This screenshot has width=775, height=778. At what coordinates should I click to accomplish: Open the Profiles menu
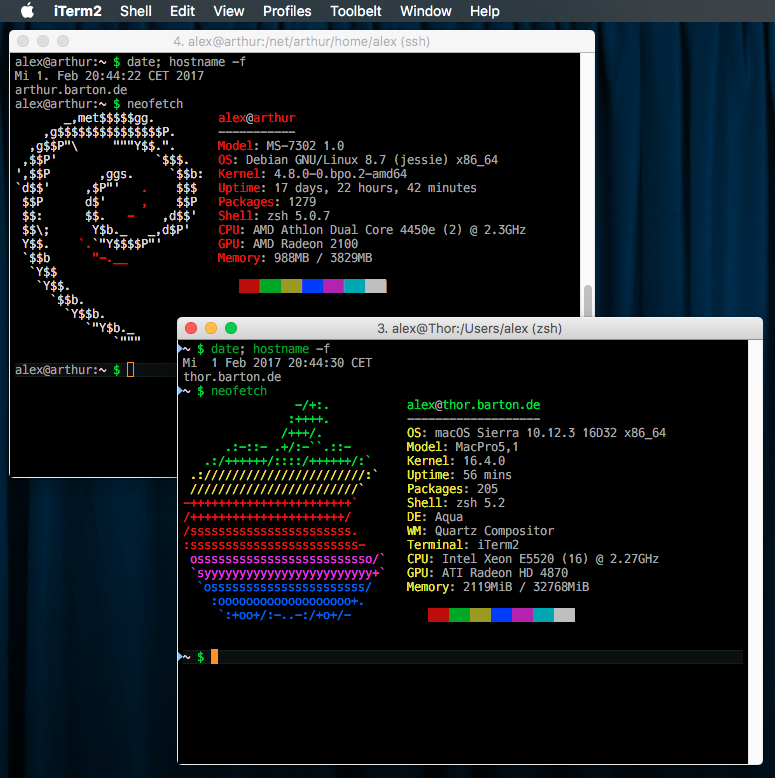click(287, 11)
